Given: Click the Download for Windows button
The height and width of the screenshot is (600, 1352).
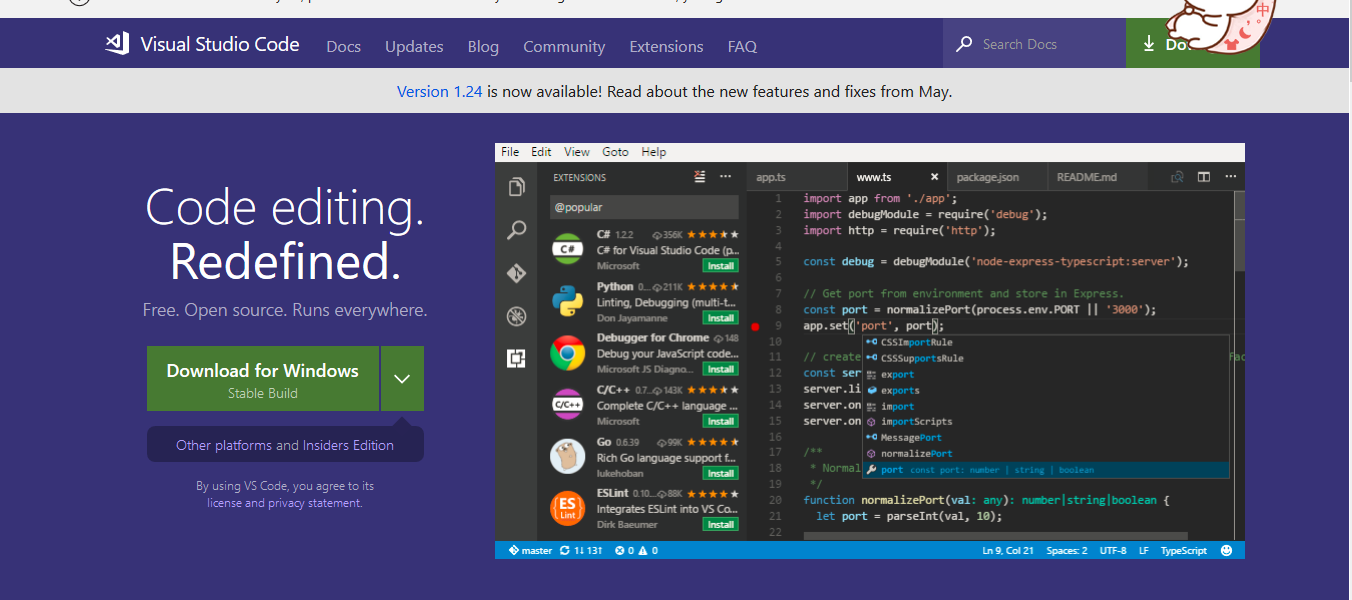Looking at the screenshot, I should pos(263,378).
